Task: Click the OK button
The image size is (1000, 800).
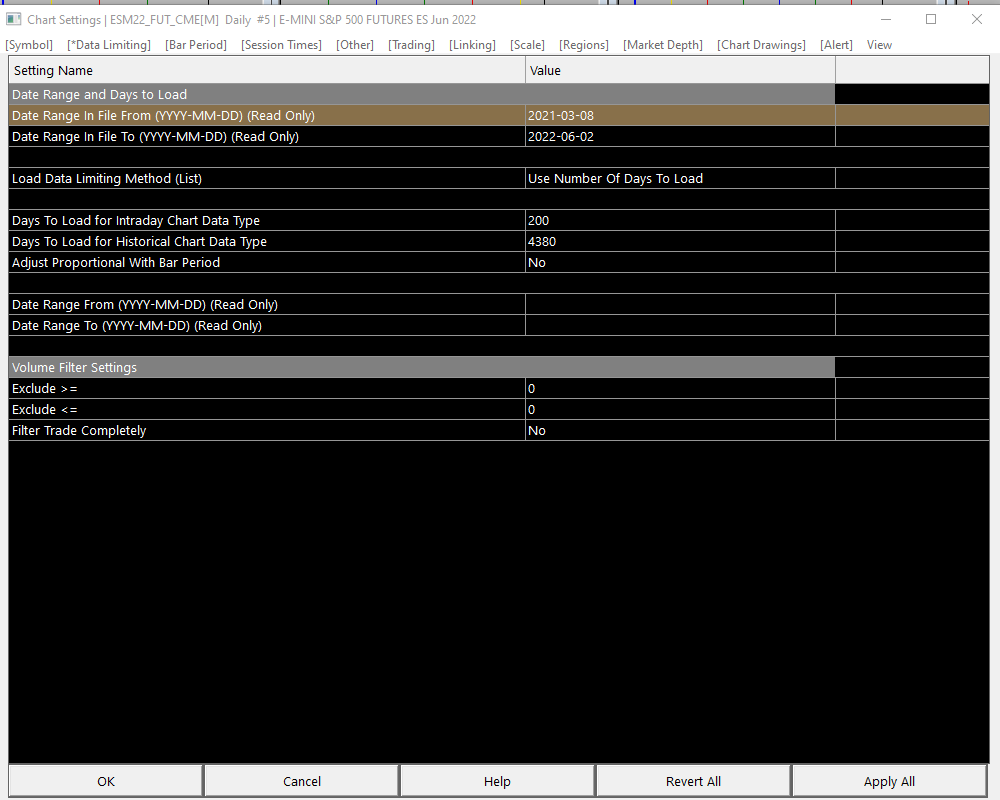Action: tap(106, 781)
